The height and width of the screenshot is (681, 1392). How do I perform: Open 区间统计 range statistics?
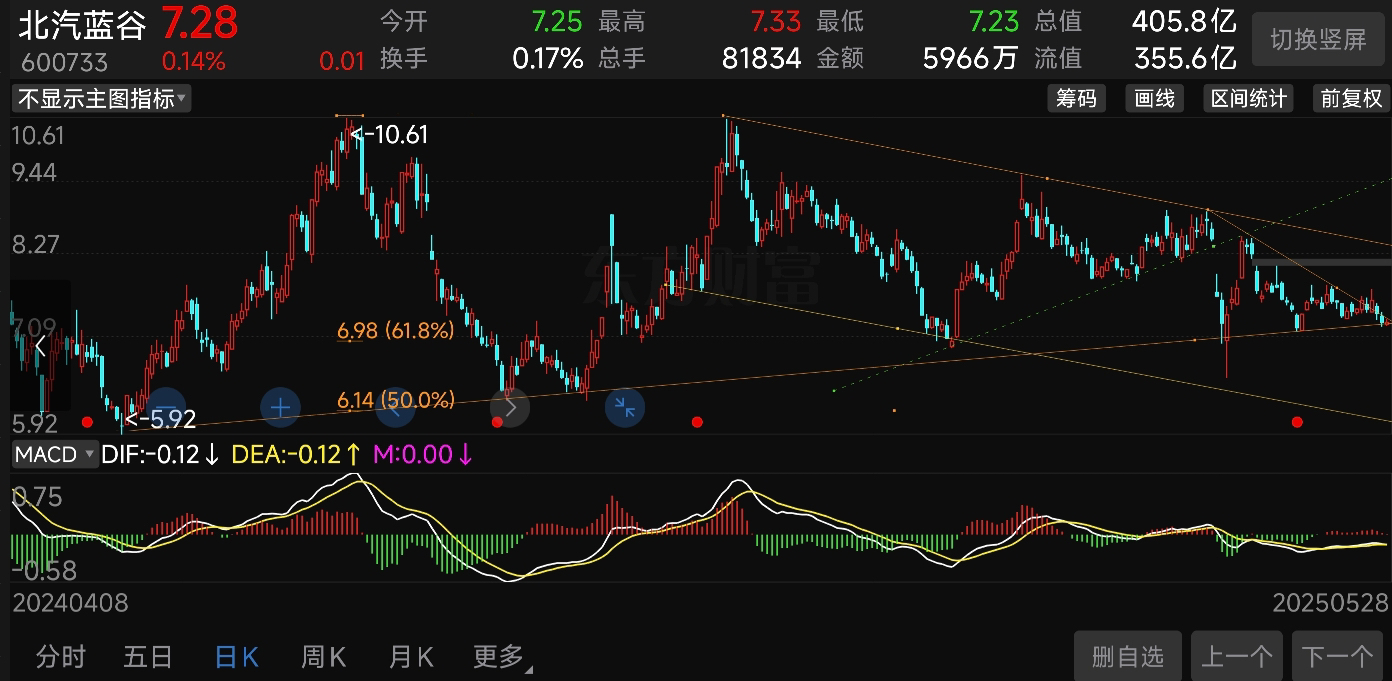(x=1248, y=98)
